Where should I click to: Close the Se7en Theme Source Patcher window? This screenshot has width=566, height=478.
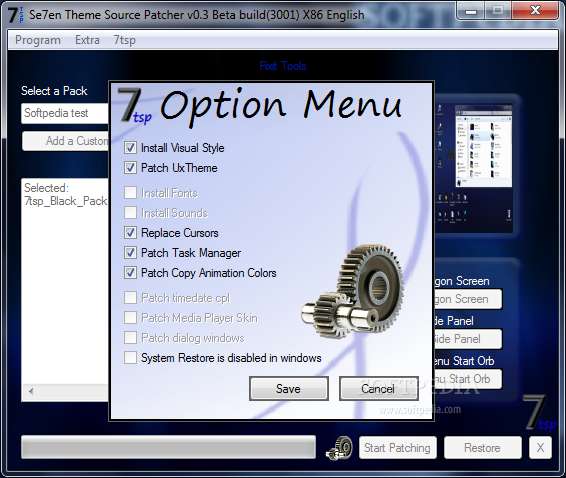pos(535,11)
